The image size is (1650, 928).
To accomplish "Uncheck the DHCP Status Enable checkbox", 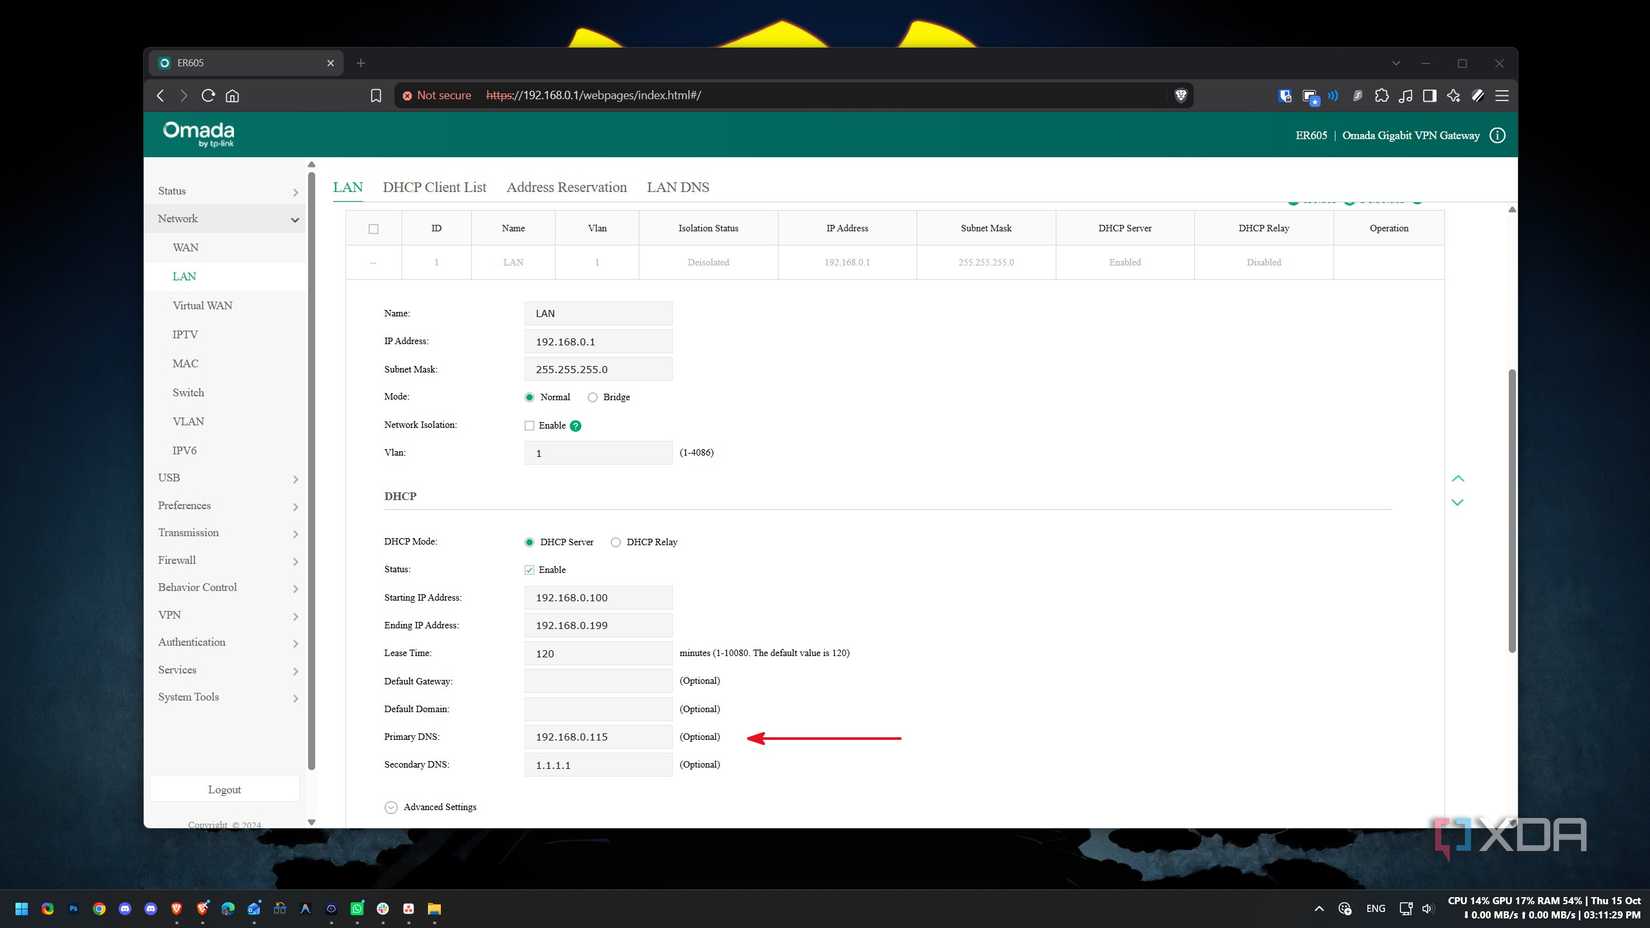I will pos(529,570).
